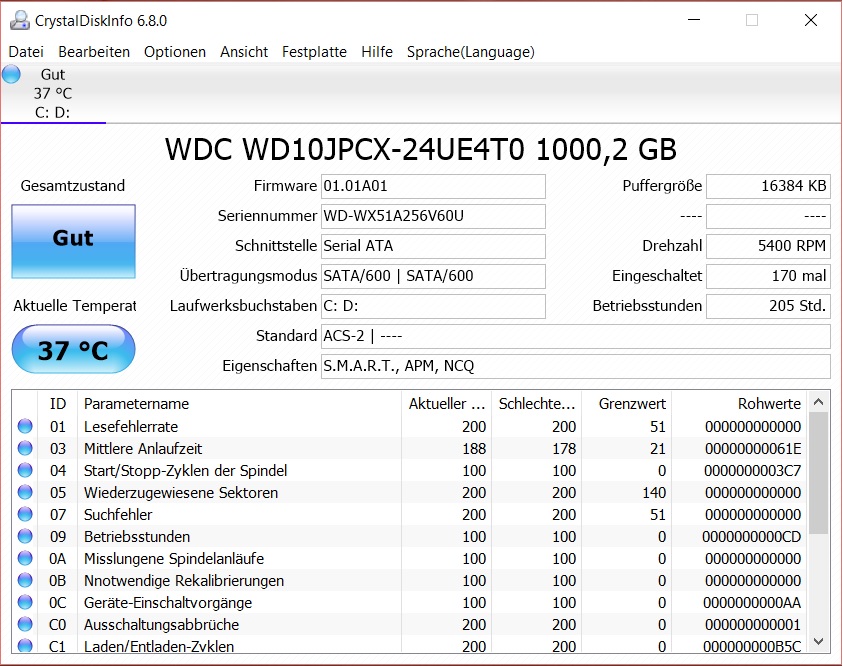
Task: Select the Lesefehlerrate parameter name
Action: 131,427
